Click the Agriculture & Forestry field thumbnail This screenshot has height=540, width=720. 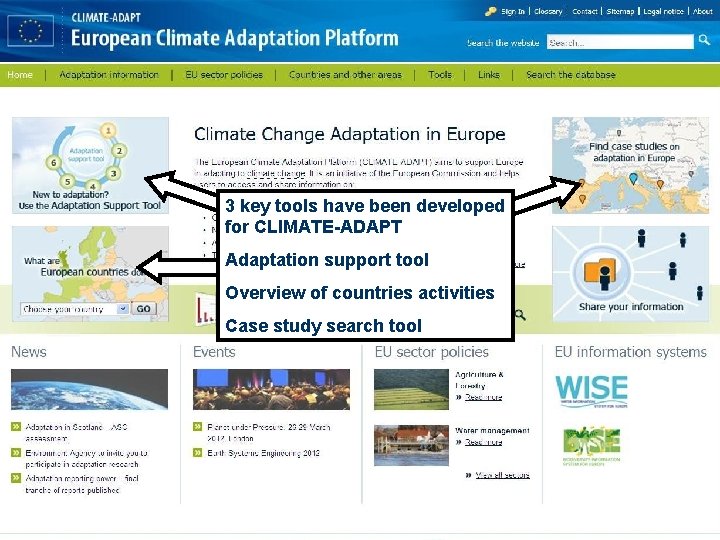(411, 389)
